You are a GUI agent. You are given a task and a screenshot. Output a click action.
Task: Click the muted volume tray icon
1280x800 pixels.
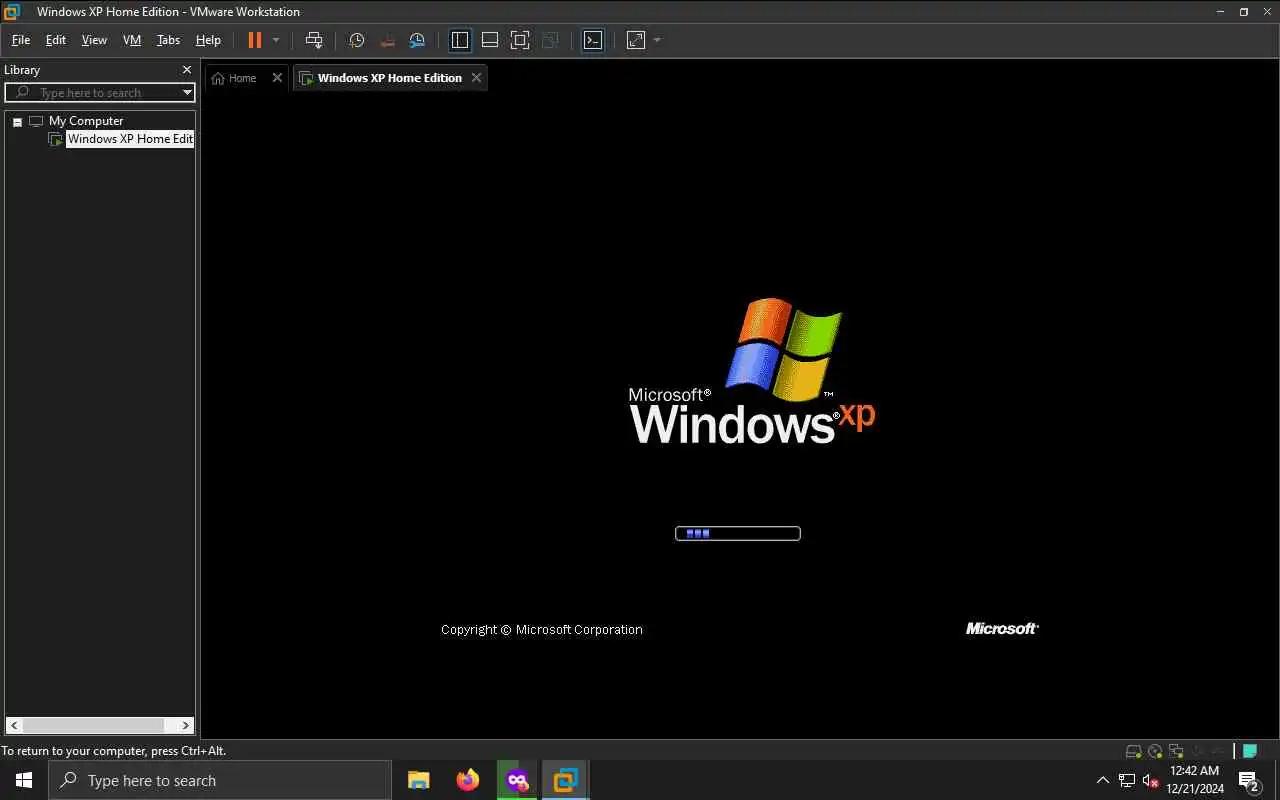pyautogui.click(x=1150, y=780)
